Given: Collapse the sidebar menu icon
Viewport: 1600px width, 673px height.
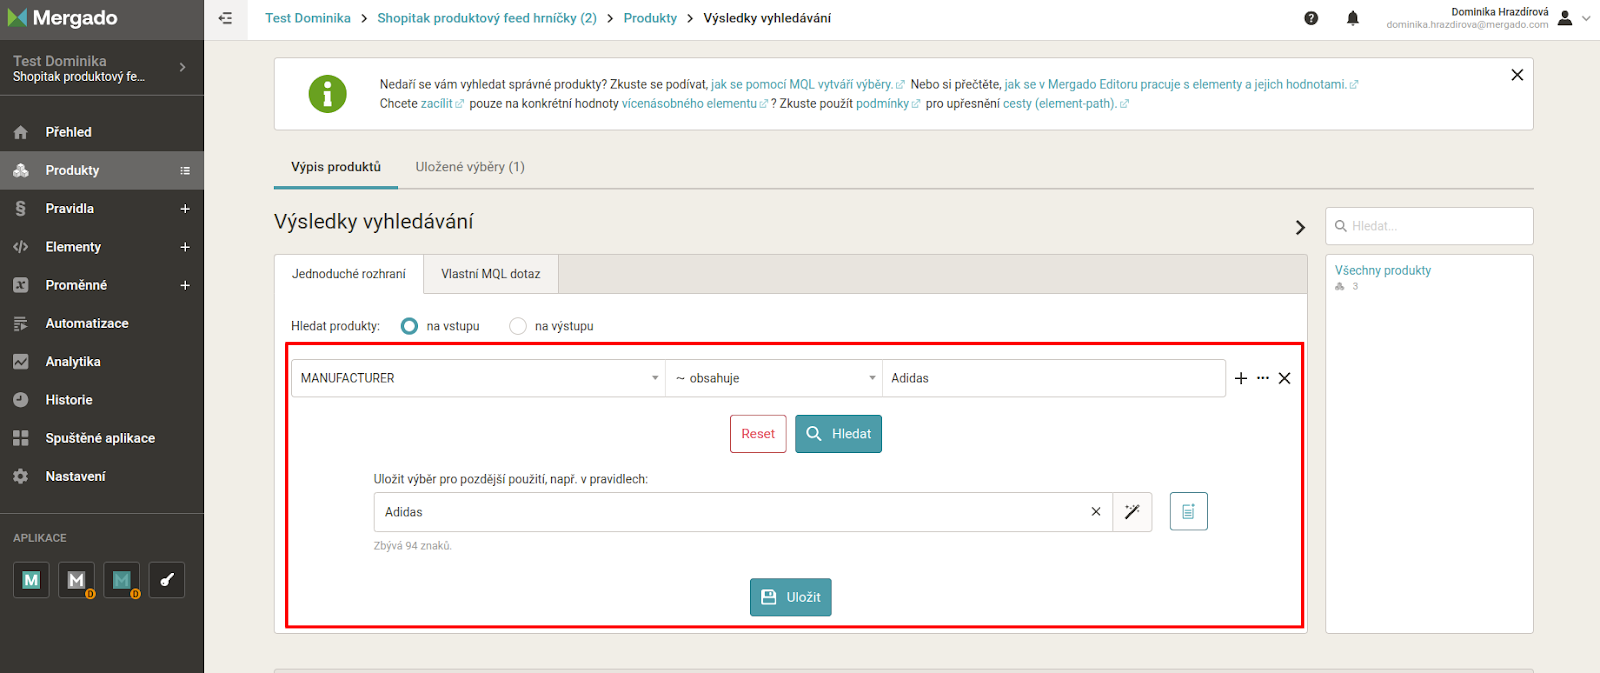Looking at the screenshot, I should coord(225,18).
